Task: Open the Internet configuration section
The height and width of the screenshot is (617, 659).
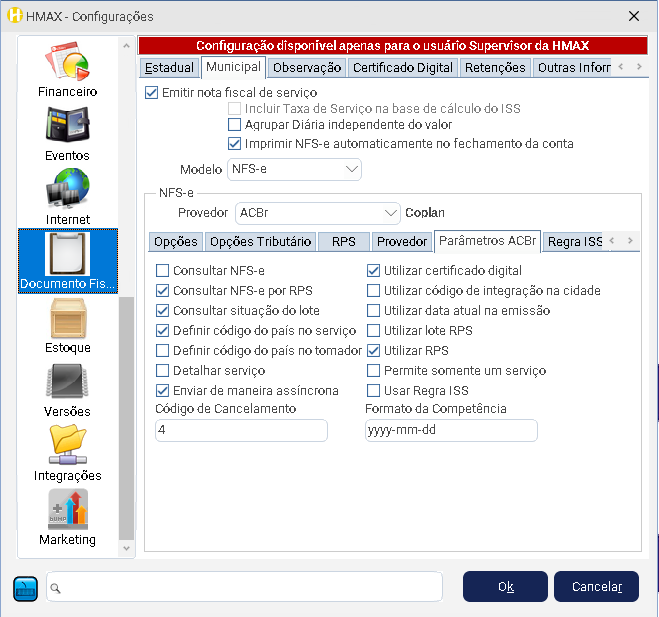Action: 68,195
